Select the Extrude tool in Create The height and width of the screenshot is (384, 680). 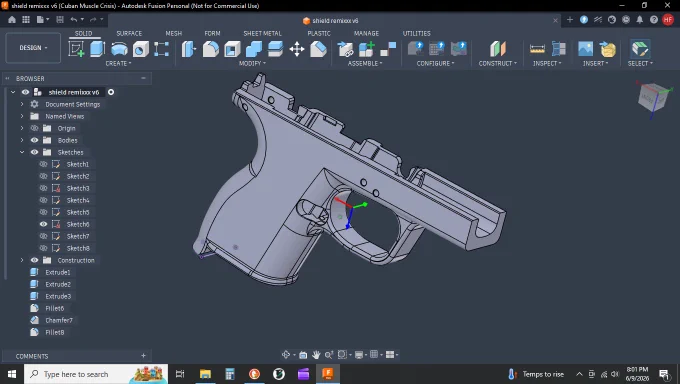(x=98, y=49)
